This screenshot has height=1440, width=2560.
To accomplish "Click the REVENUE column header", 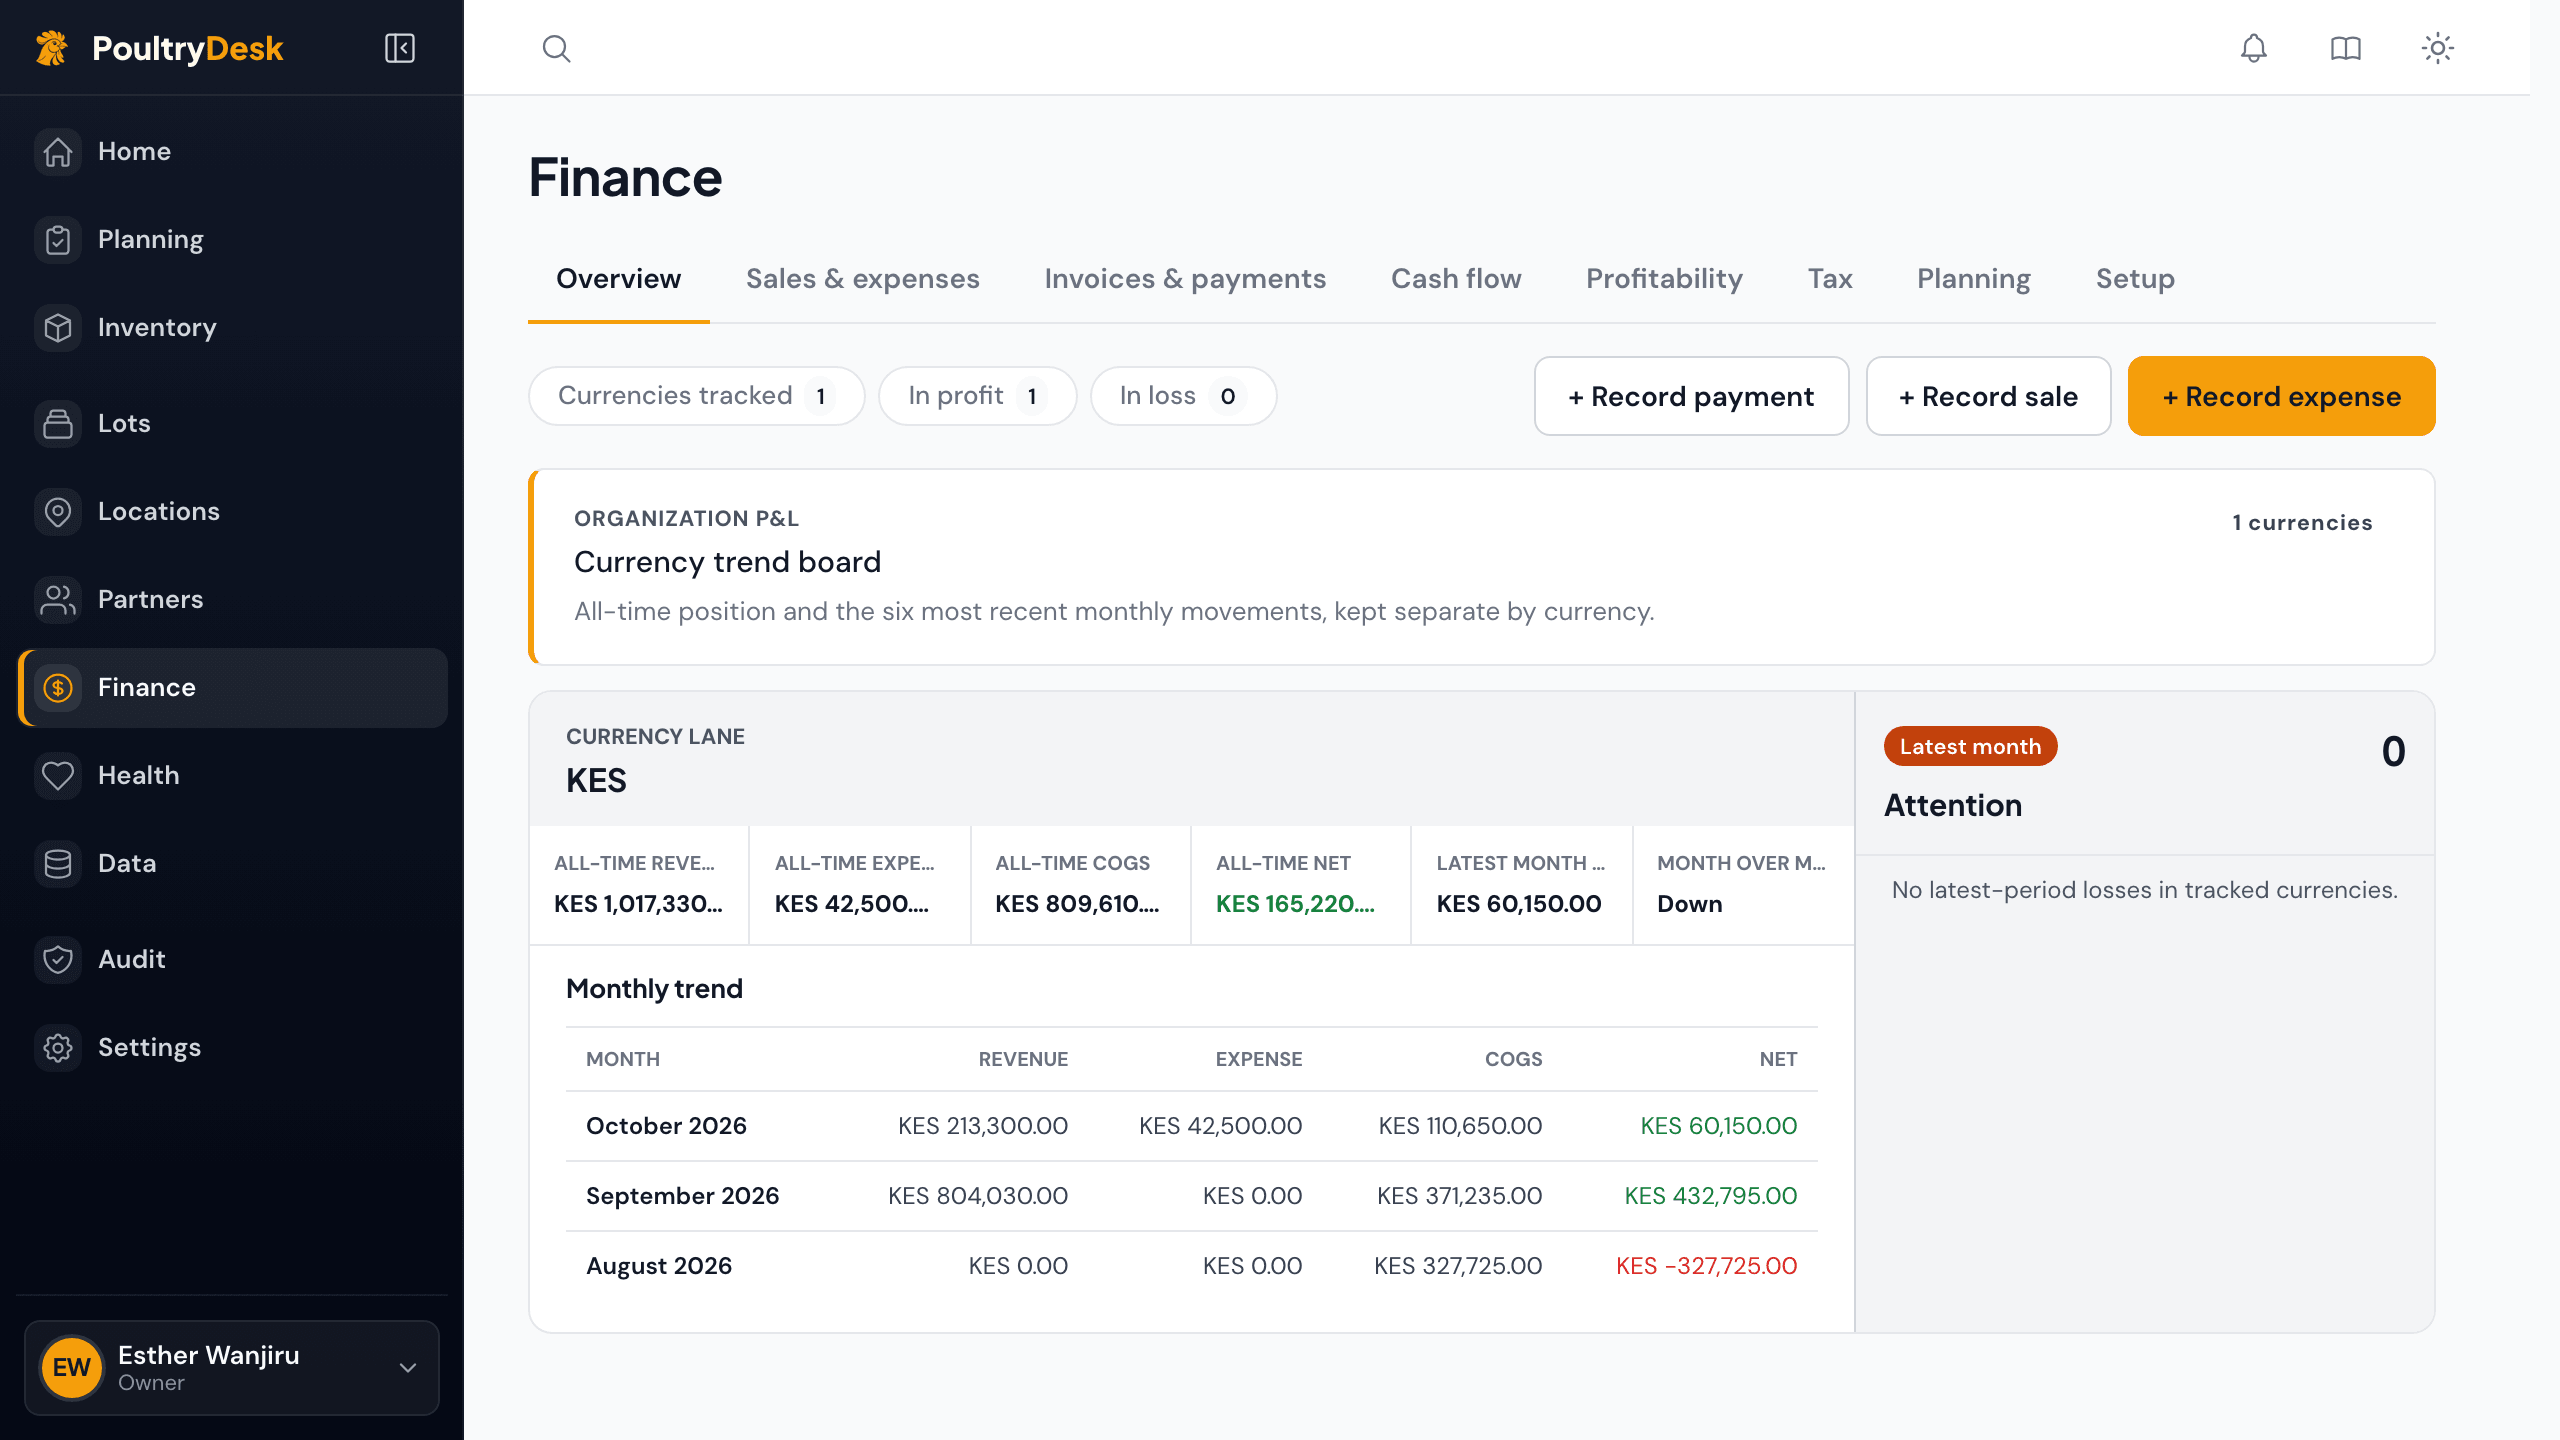I will point(1023,1059).
